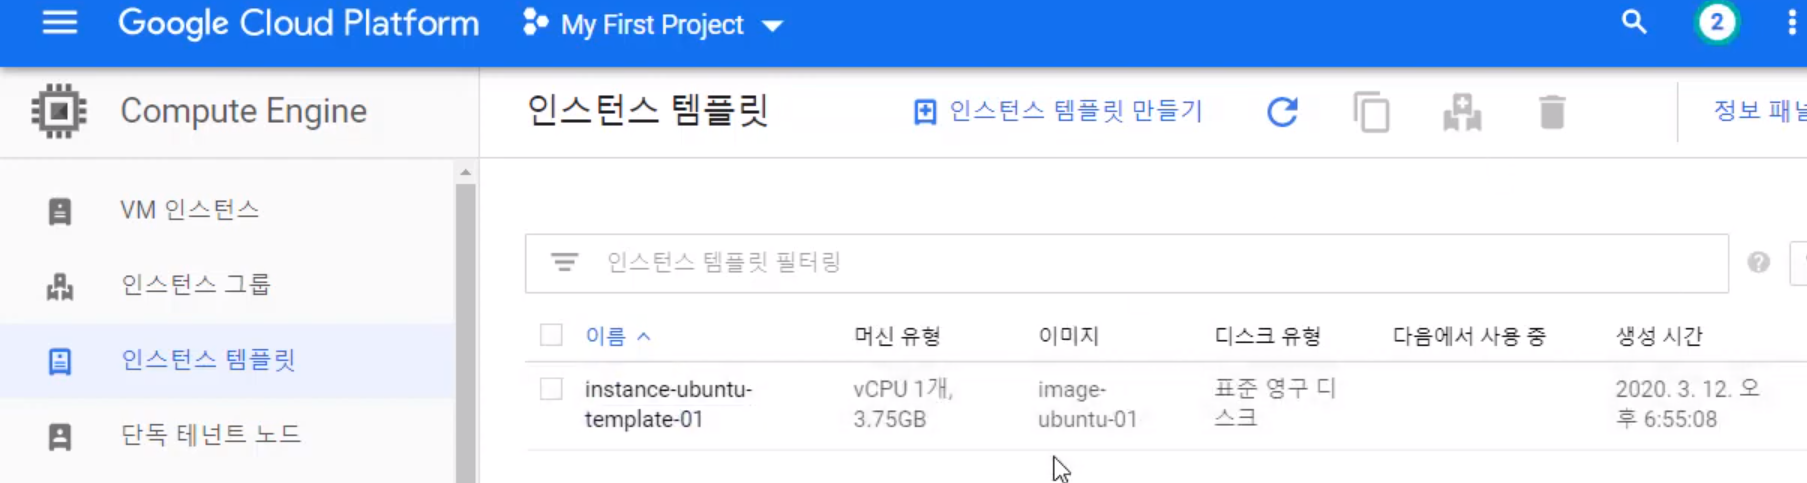Click the 단독 테넌트 노드 sidebar icon
The height and width of the screenshot is (483, 1807).
coord(60,436)
